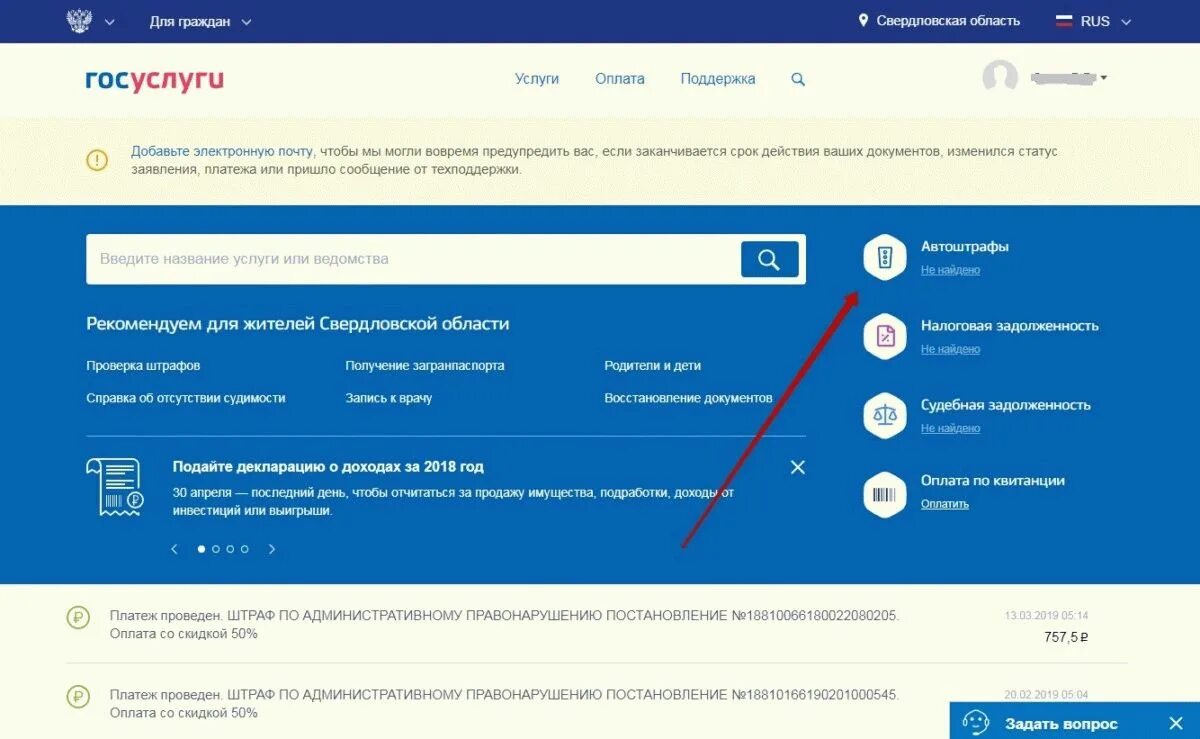Screen dimensions: 1200x739
Task: Click 'Не найдено' under Судебная задолженность
Action: [950, 428]
